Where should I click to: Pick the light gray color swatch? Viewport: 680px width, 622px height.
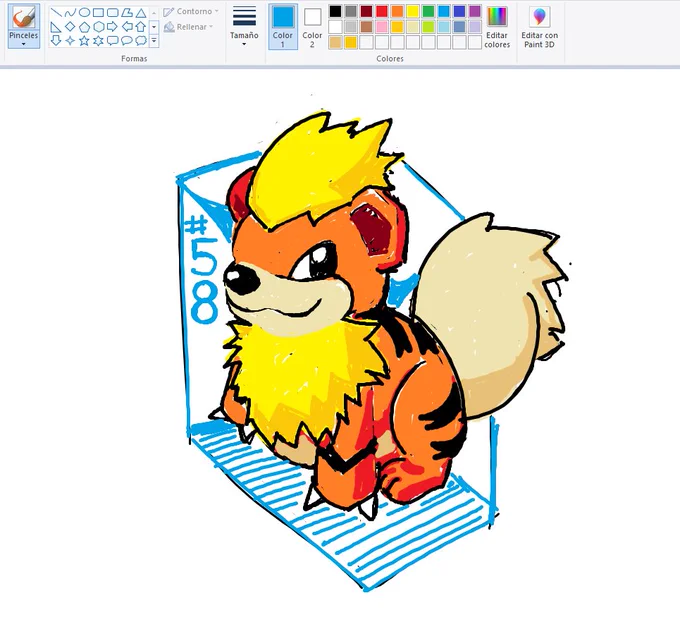point(350,27)
